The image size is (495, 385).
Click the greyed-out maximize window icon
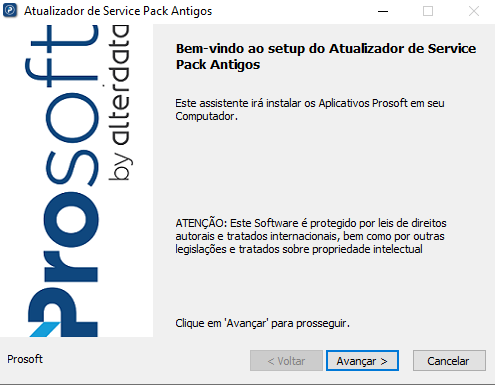(428, 11)
